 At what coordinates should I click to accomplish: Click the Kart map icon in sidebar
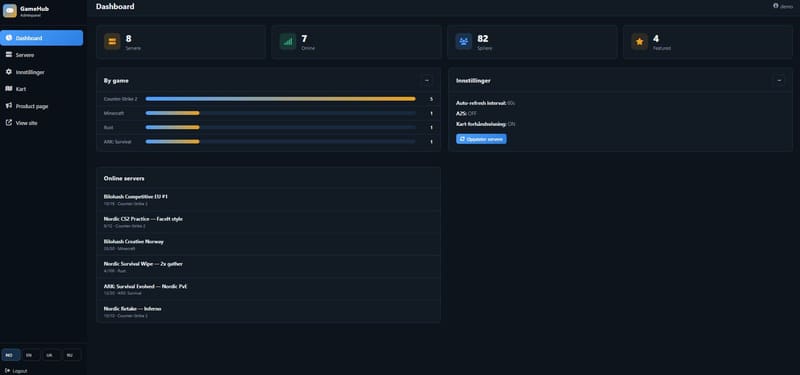(9, 89)
